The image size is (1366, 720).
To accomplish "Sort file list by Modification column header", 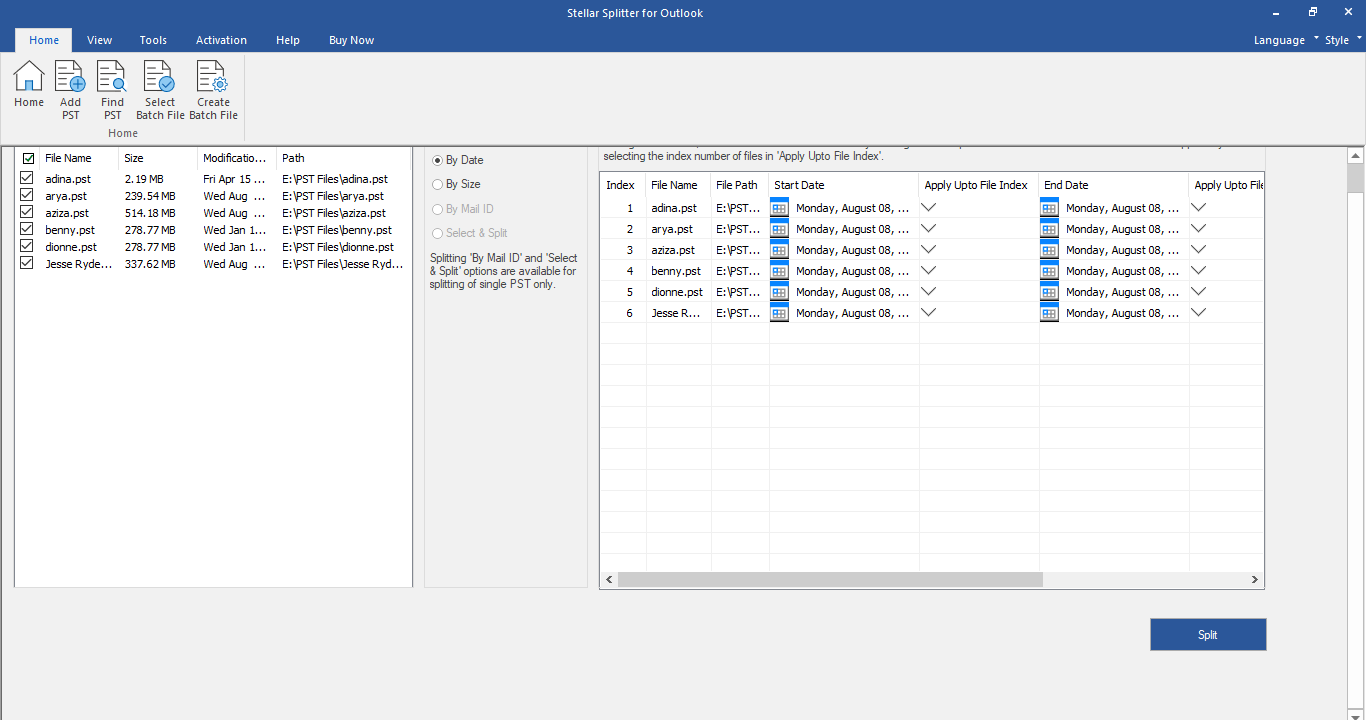I will pyautogui.click(x=236, y=158).
